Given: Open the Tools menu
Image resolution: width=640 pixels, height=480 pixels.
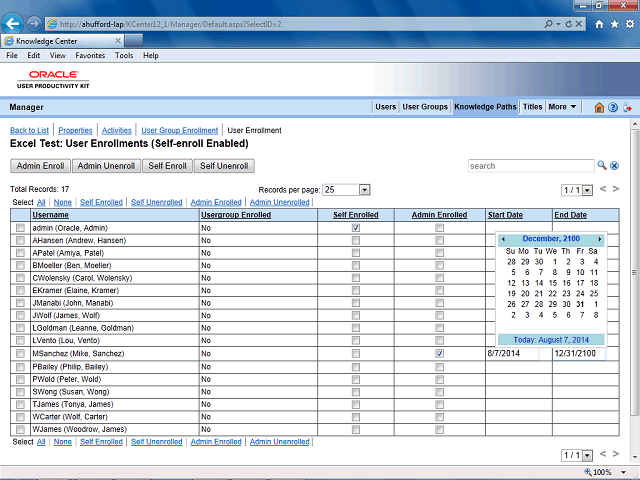Looking at the screenshot, I should tap(124, 56).
